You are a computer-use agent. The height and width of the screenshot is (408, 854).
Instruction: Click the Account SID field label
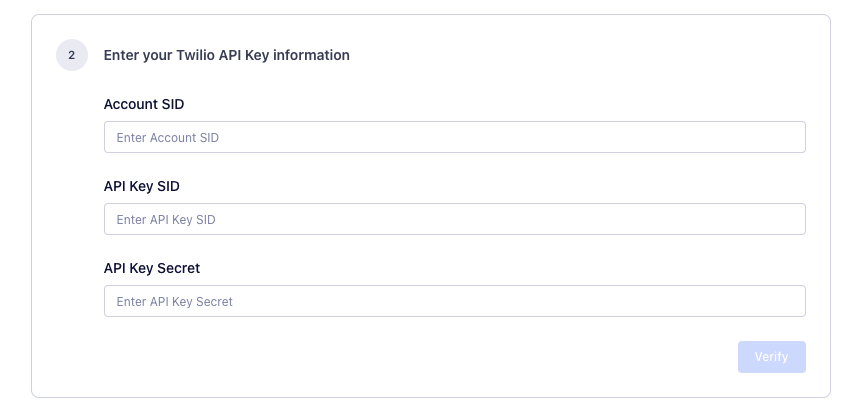pos(144,104)
